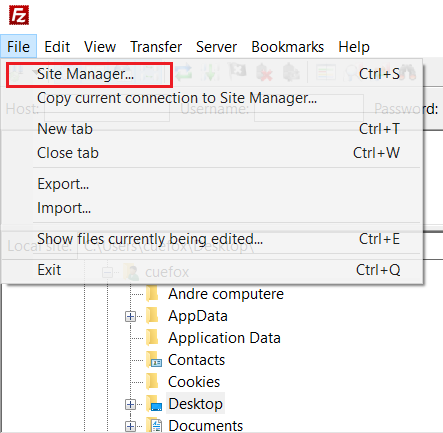Open Site Manager from File menu
Screen dimensions: 443x433
point(213,74)
